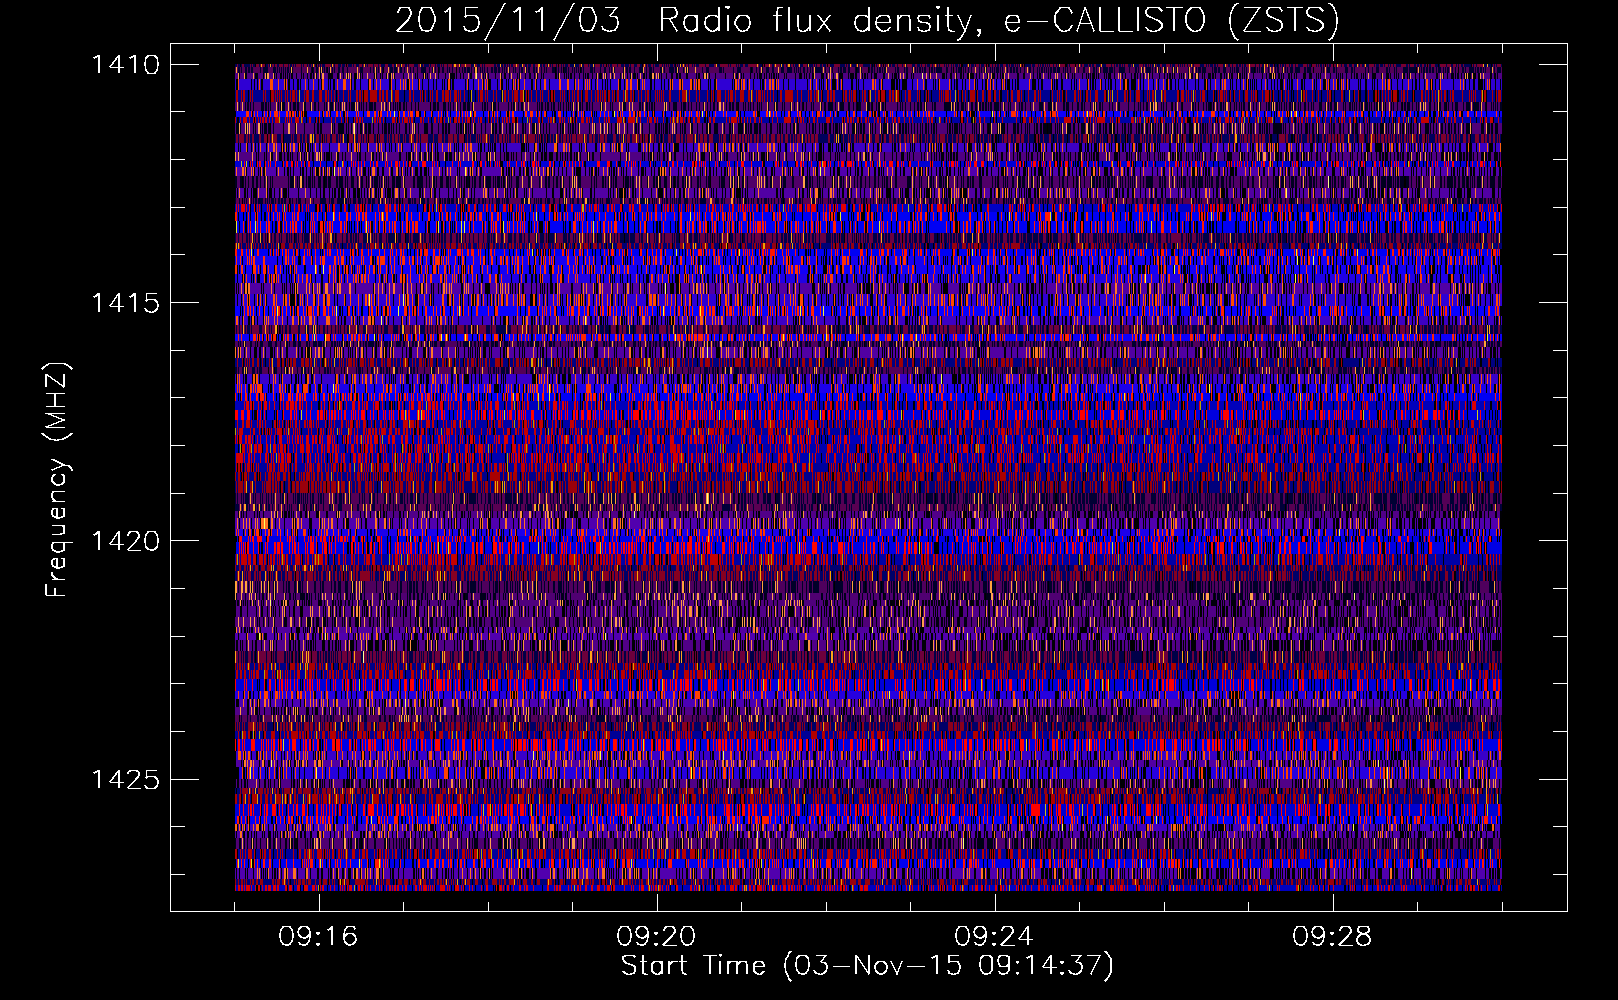Screen dimensions: 1618x1000
Task: Click the 1415 frequency tick label
Action: 125,303
